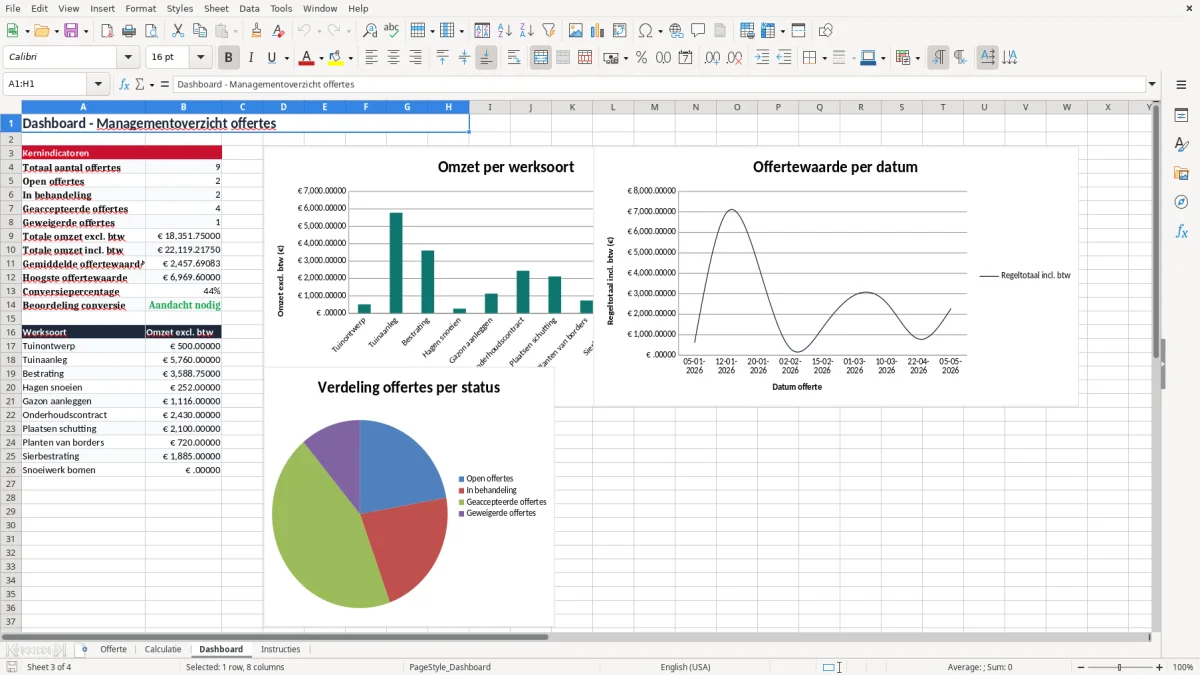
Task: Open Find and Replace
Action: [x=370, y=31]
